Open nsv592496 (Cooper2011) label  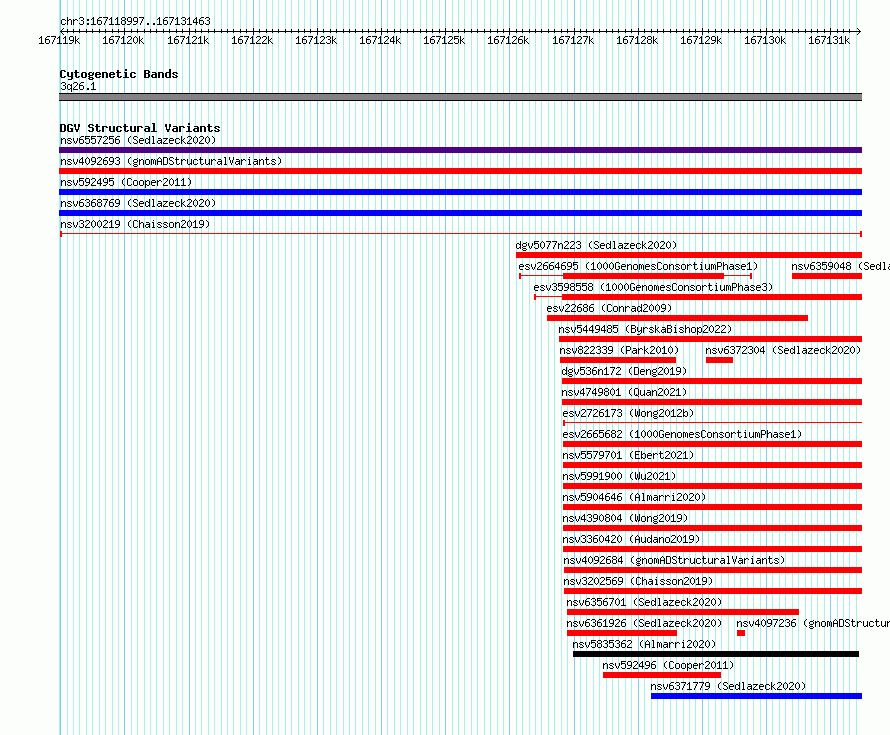tap(668, 665)
